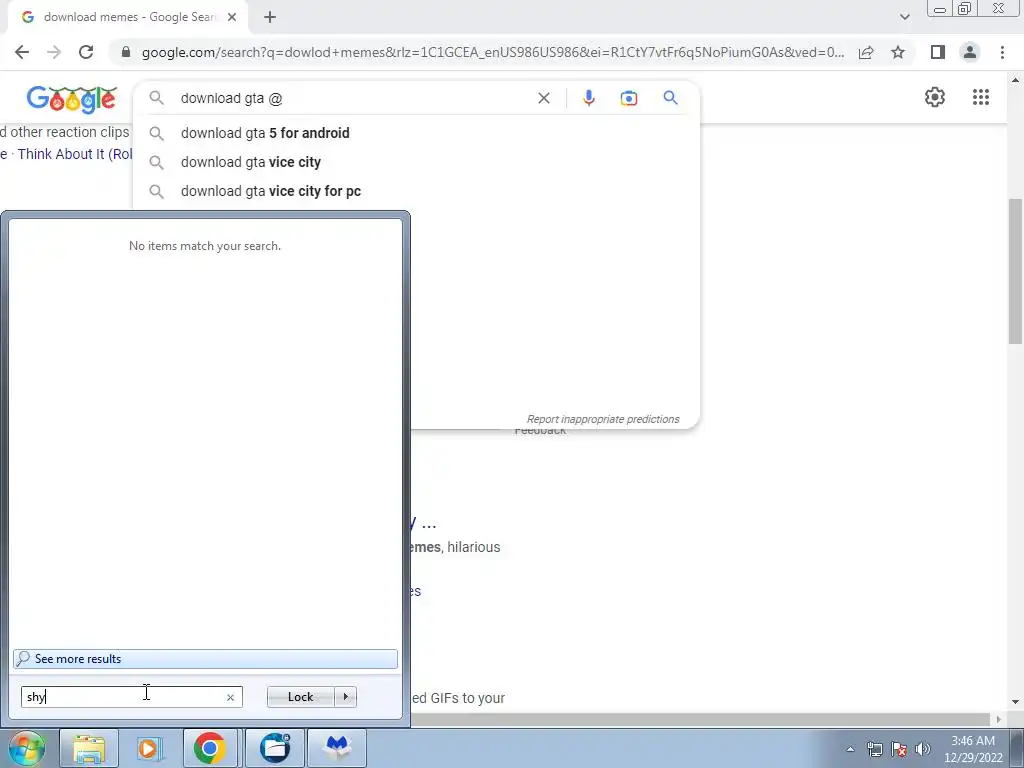
Task: Open a new Chrome tab
Action: (x=270, y=18)
